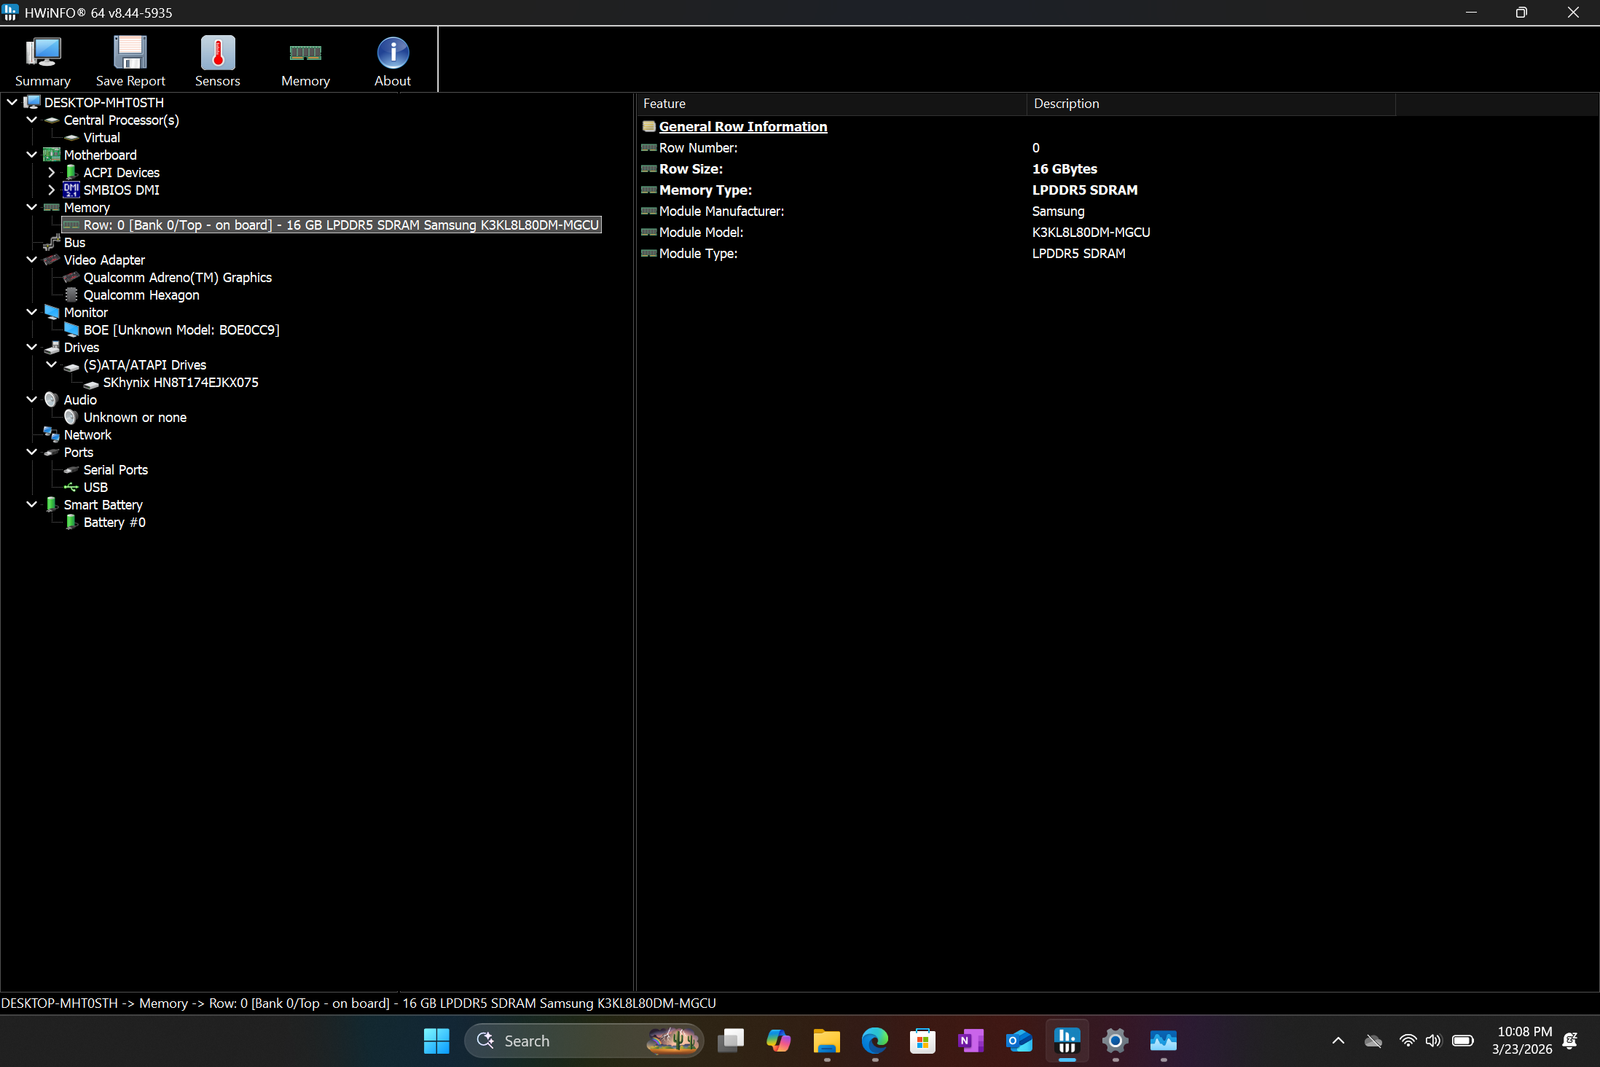Expand the ACPI Devices node
The image size is (1600, 1067).
tap(51, 173)
